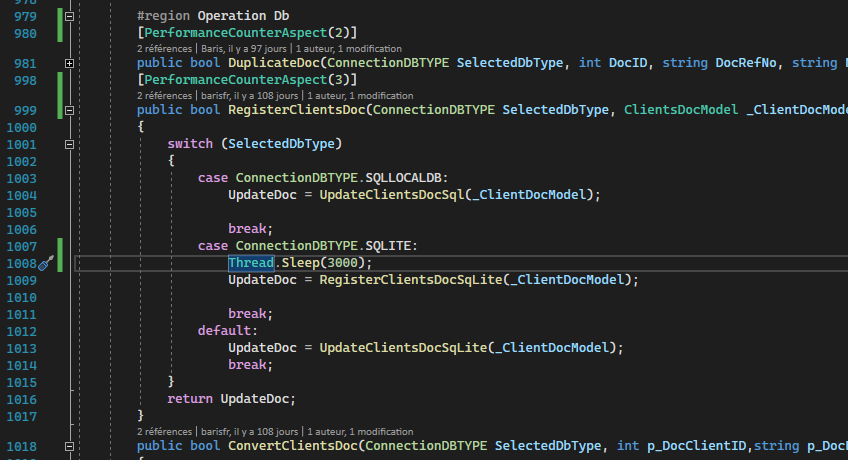
Task: Collapse the switch SelectedDbType block
Action: click(69, 144)
